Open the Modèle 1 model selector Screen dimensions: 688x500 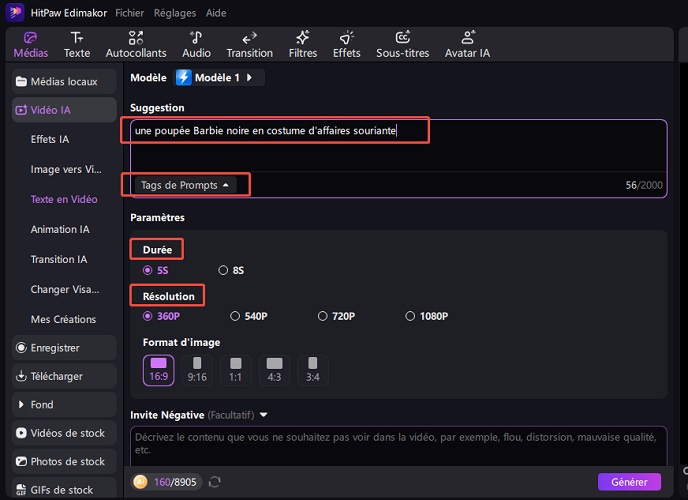220,78
